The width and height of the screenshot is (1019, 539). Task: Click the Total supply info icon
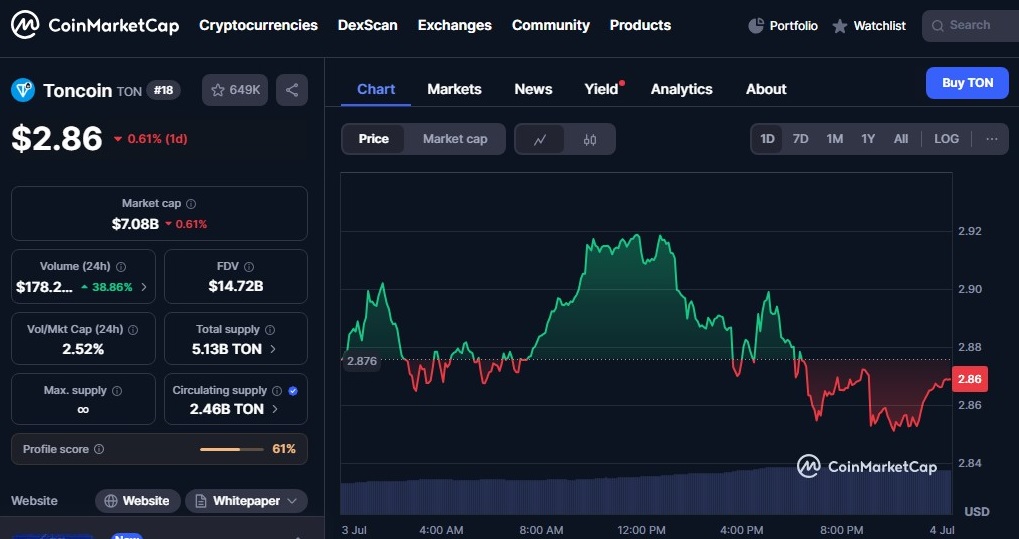click(270, 330)
